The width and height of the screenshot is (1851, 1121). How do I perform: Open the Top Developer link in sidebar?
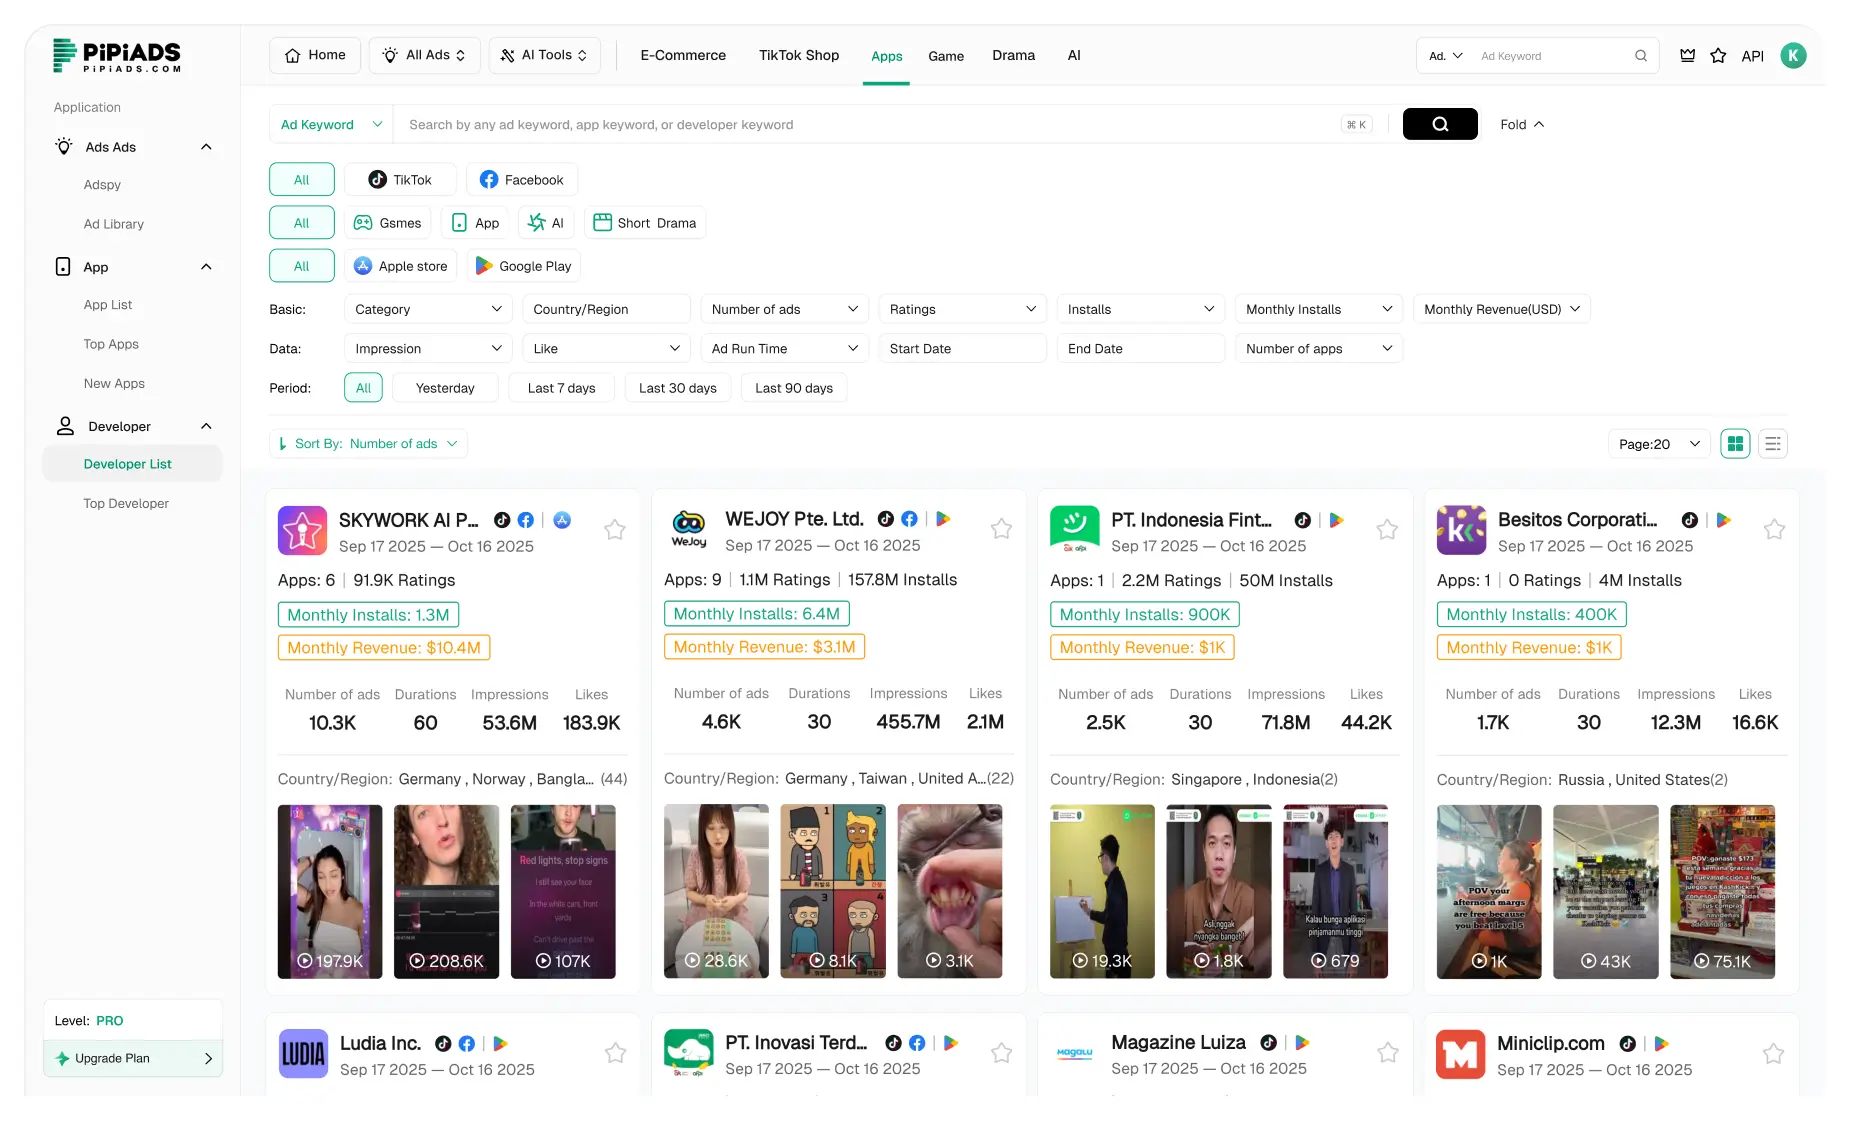(x=125, y=503)
